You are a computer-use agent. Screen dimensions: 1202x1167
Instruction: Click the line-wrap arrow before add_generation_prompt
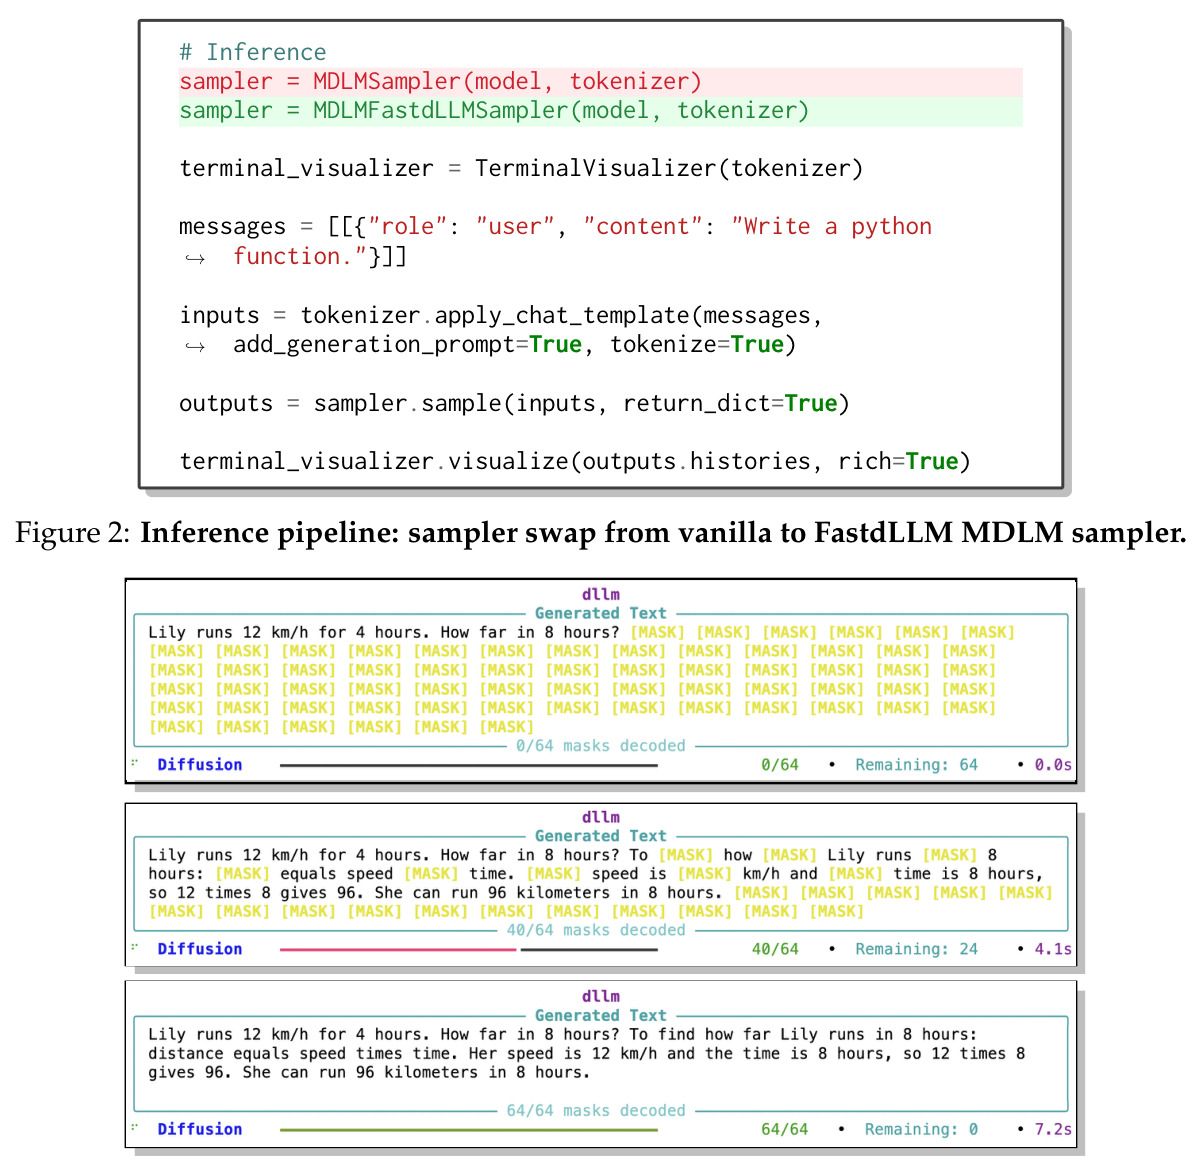(x=194, y=346)
